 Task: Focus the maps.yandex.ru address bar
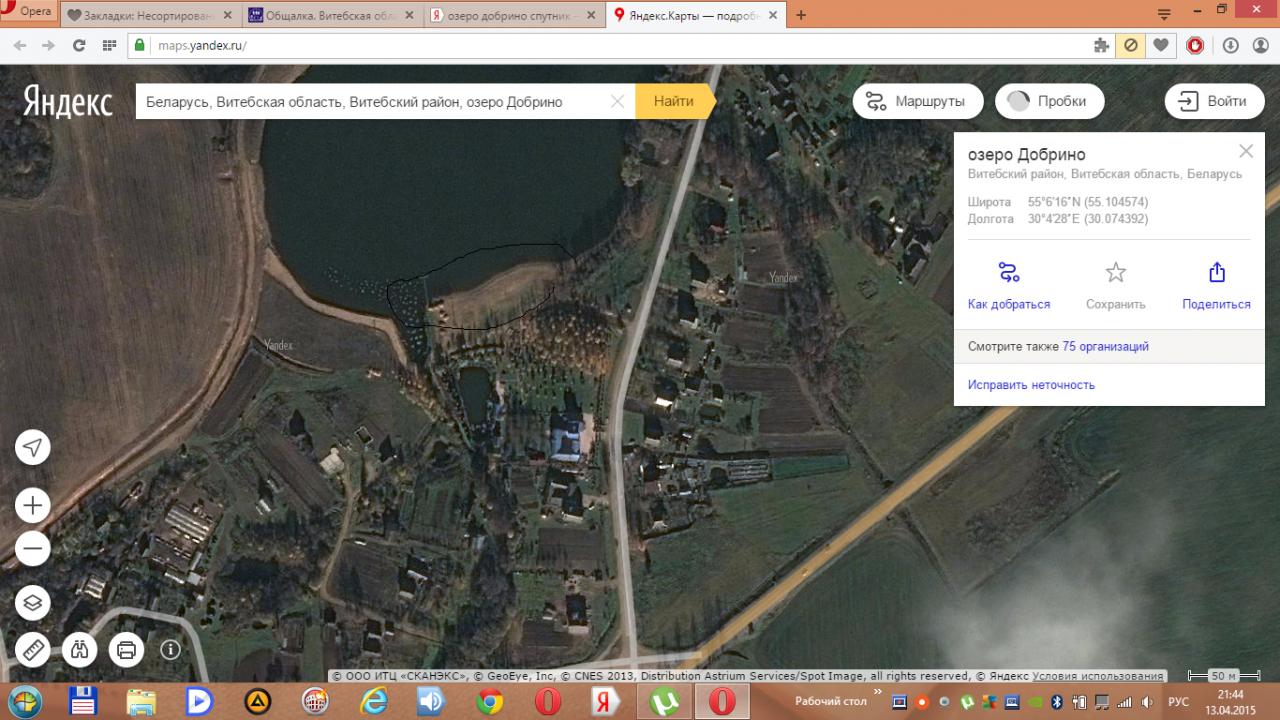pos(600,45)
